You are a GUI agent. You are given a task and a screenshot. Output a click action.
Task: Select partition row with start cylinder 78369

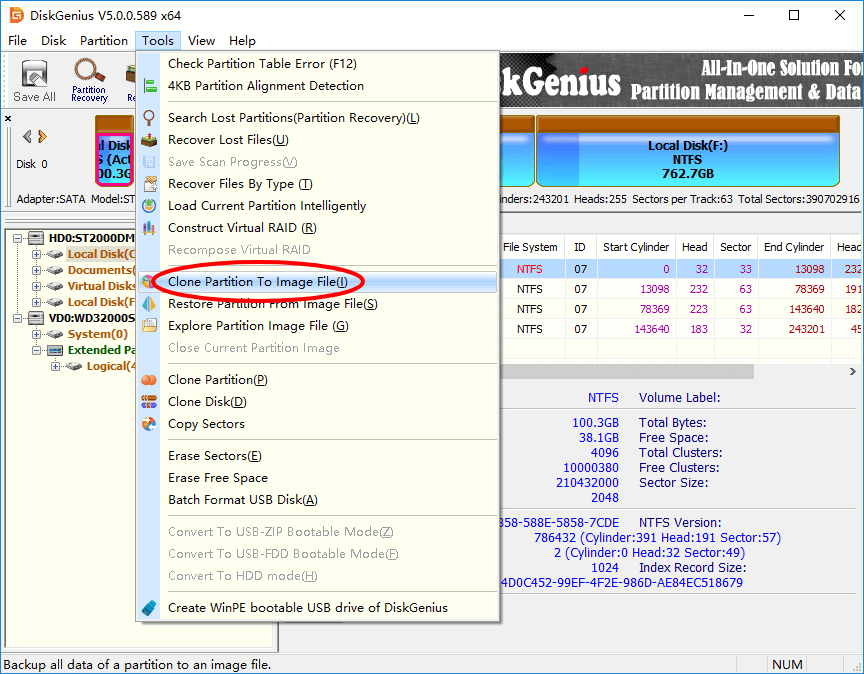click(x=681, y=309)
